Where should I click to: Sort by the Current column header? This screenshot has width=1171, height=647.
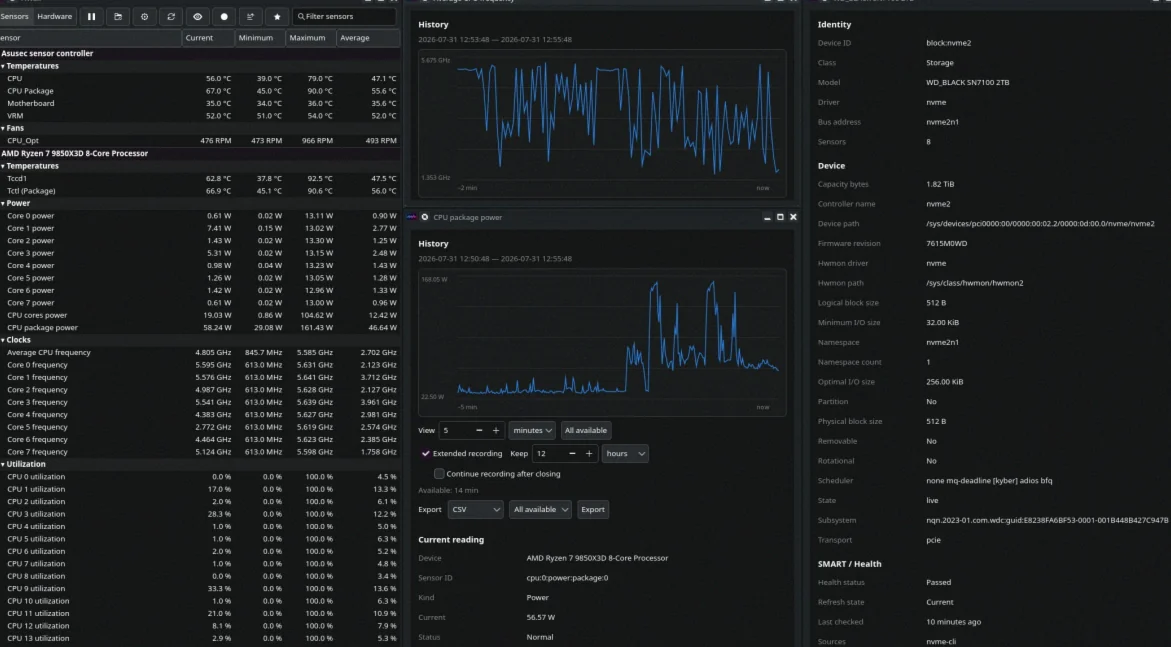pyautogui.click(x=208, y=38)
